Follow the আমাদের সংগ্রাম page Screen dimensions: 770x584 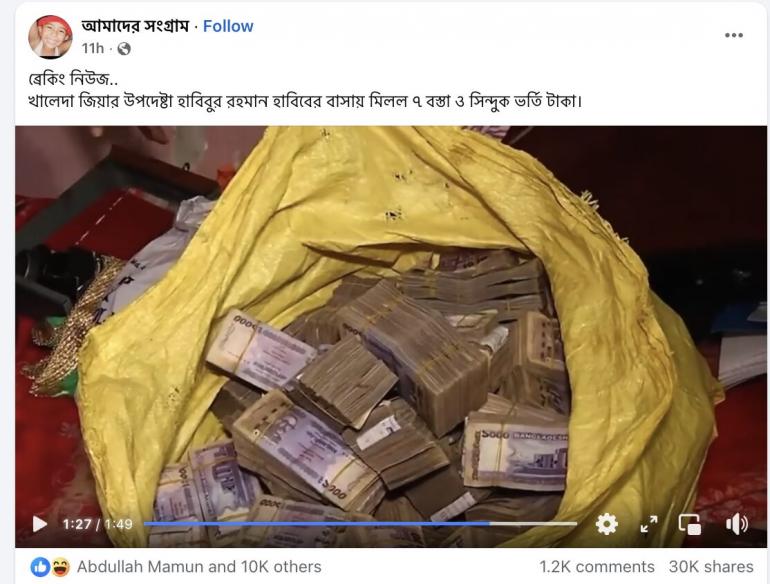pyautogui.click(x=228, y=26)
